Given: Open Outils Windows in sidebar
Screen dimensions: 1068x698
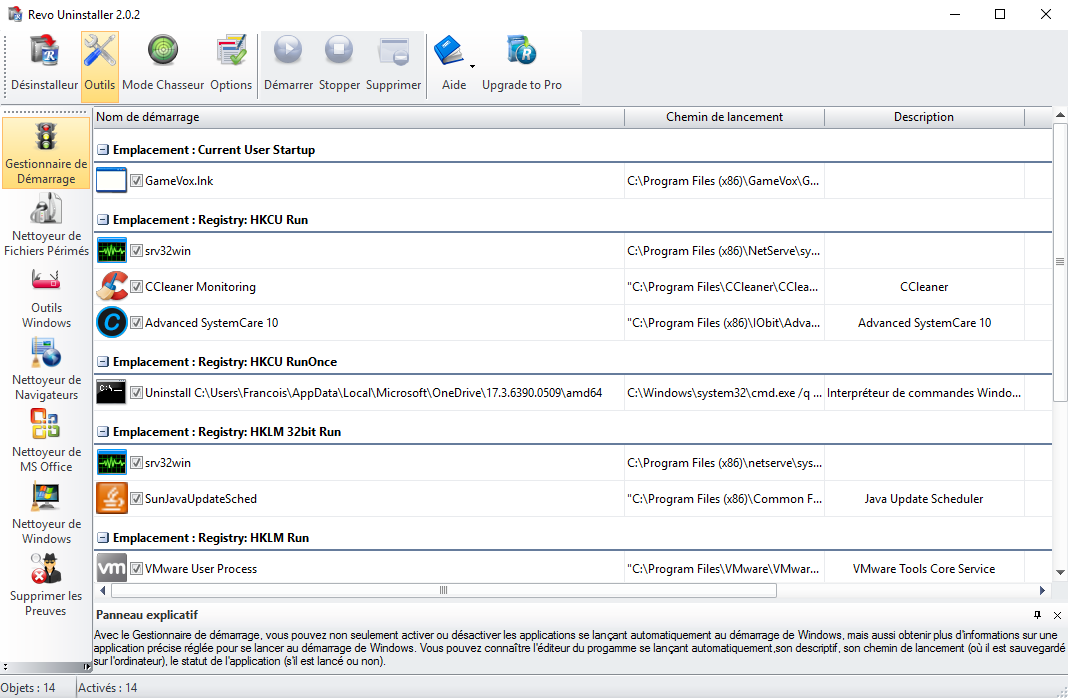Looking at the screenshot, I should point(46,298).
